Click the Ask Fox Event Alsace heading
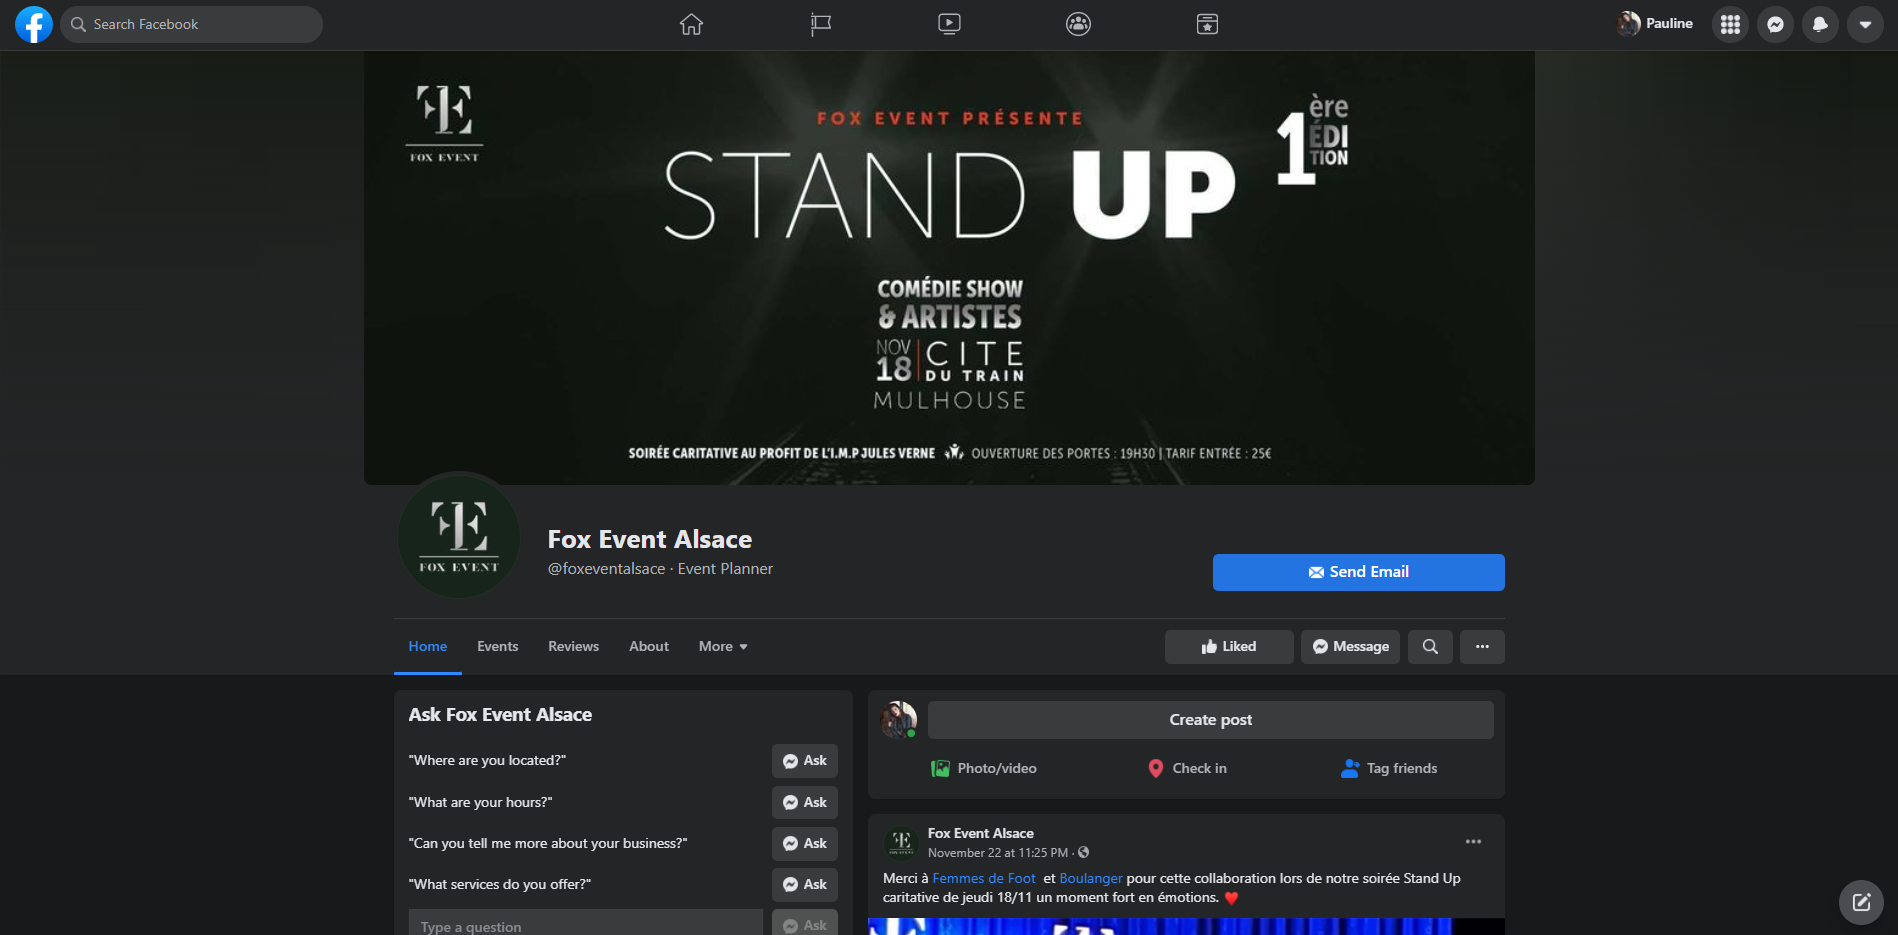The width and height of the screenshot is (1898, 935). 500,715
